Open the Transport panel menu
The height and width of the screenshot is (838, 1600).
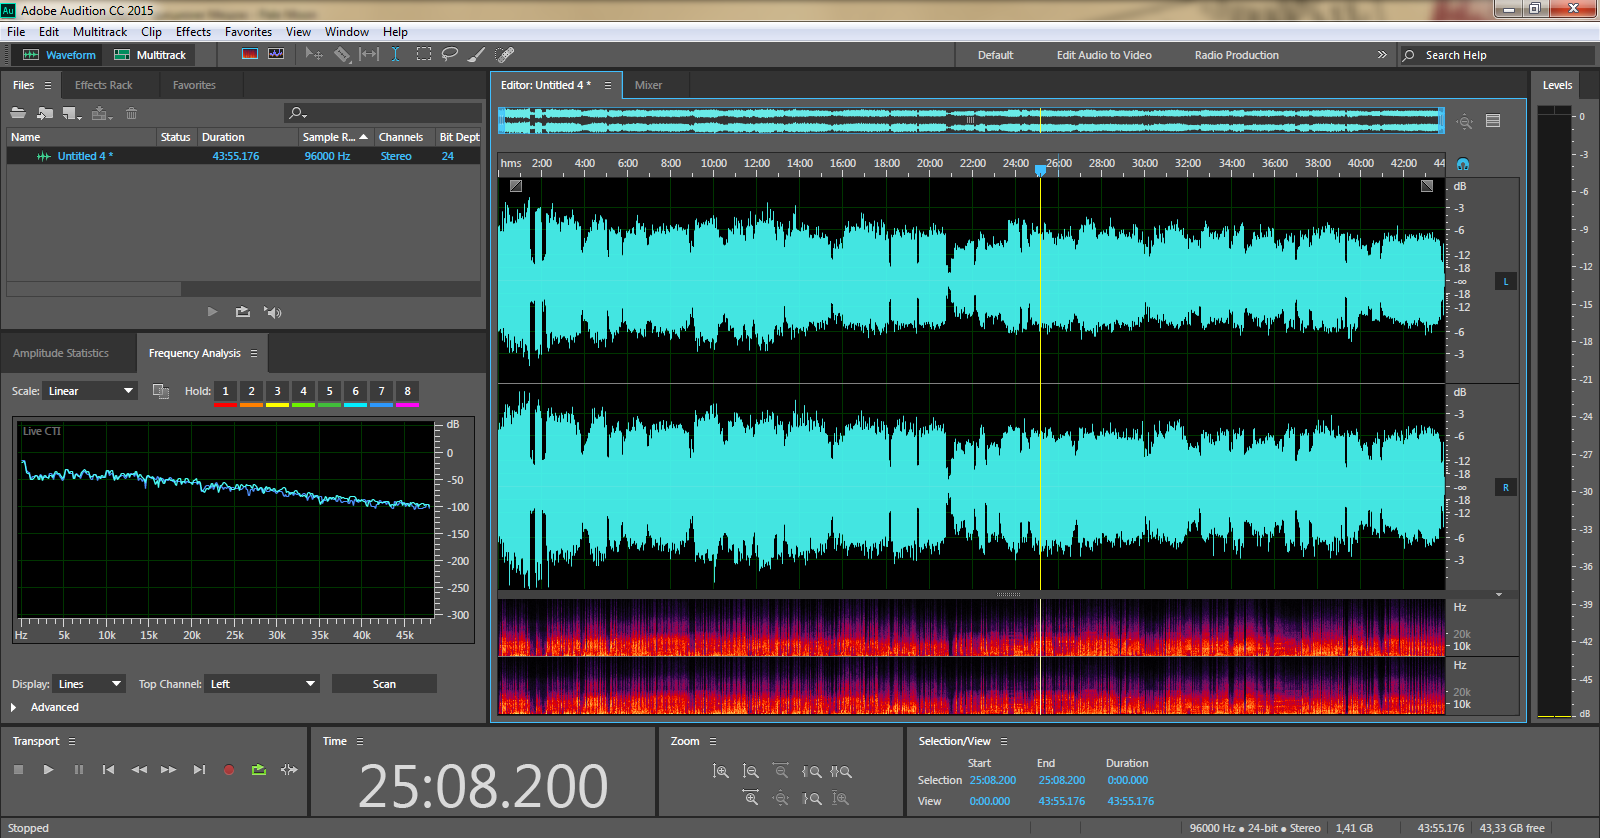72,741
